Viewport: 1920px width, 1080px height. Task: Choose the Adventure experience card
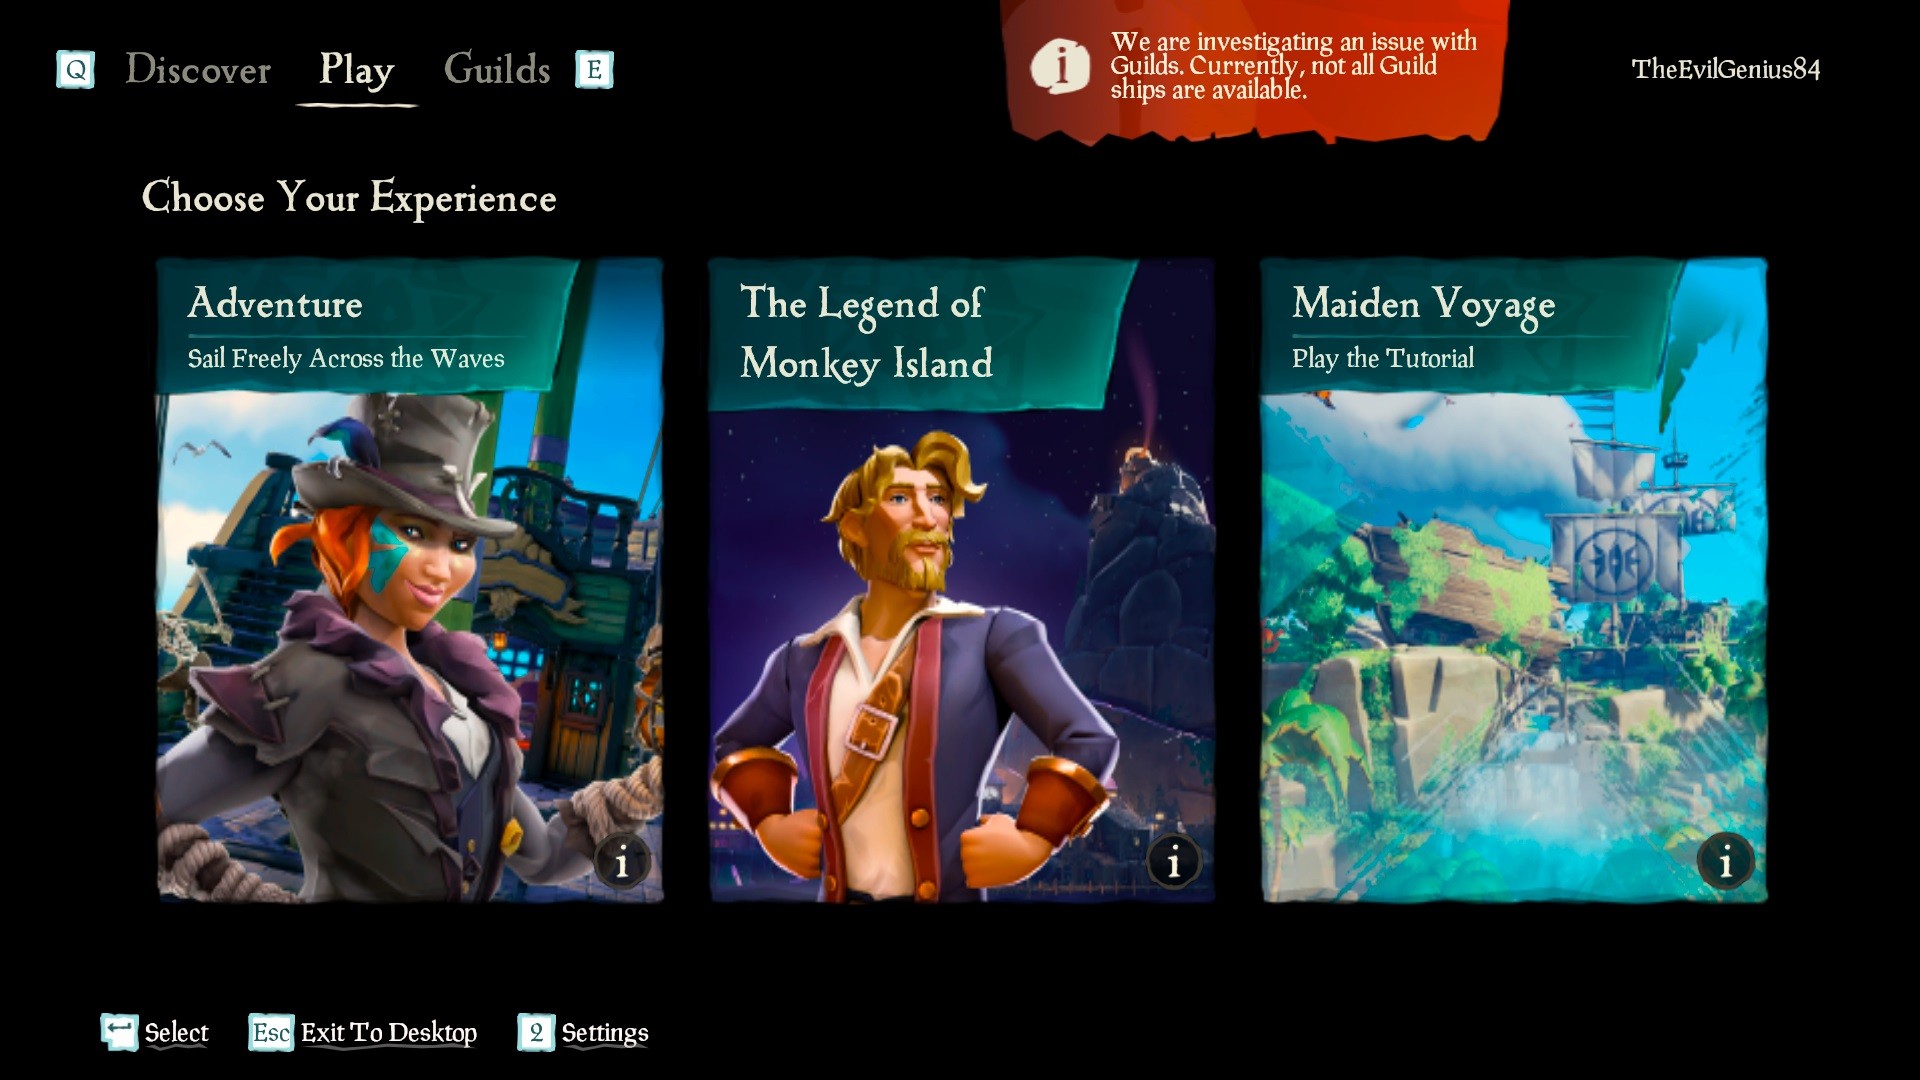pos(410,581)
